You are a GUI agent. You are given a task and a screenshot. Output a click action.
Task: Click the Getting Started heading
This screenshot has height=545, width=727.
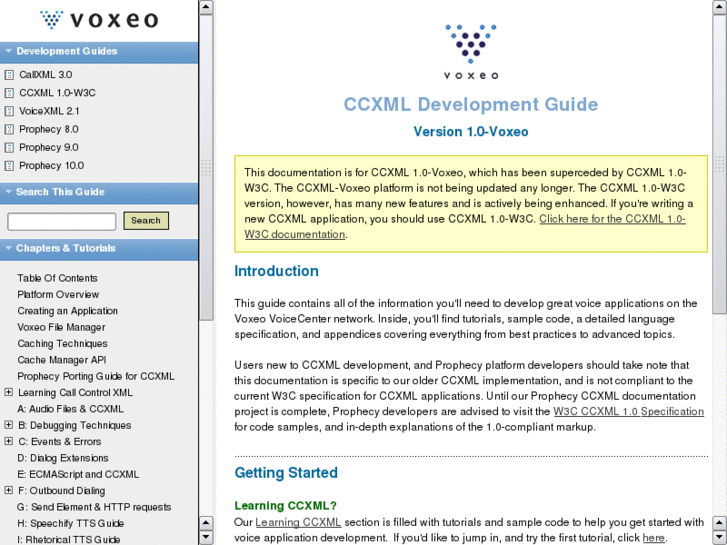pos(286,473)
